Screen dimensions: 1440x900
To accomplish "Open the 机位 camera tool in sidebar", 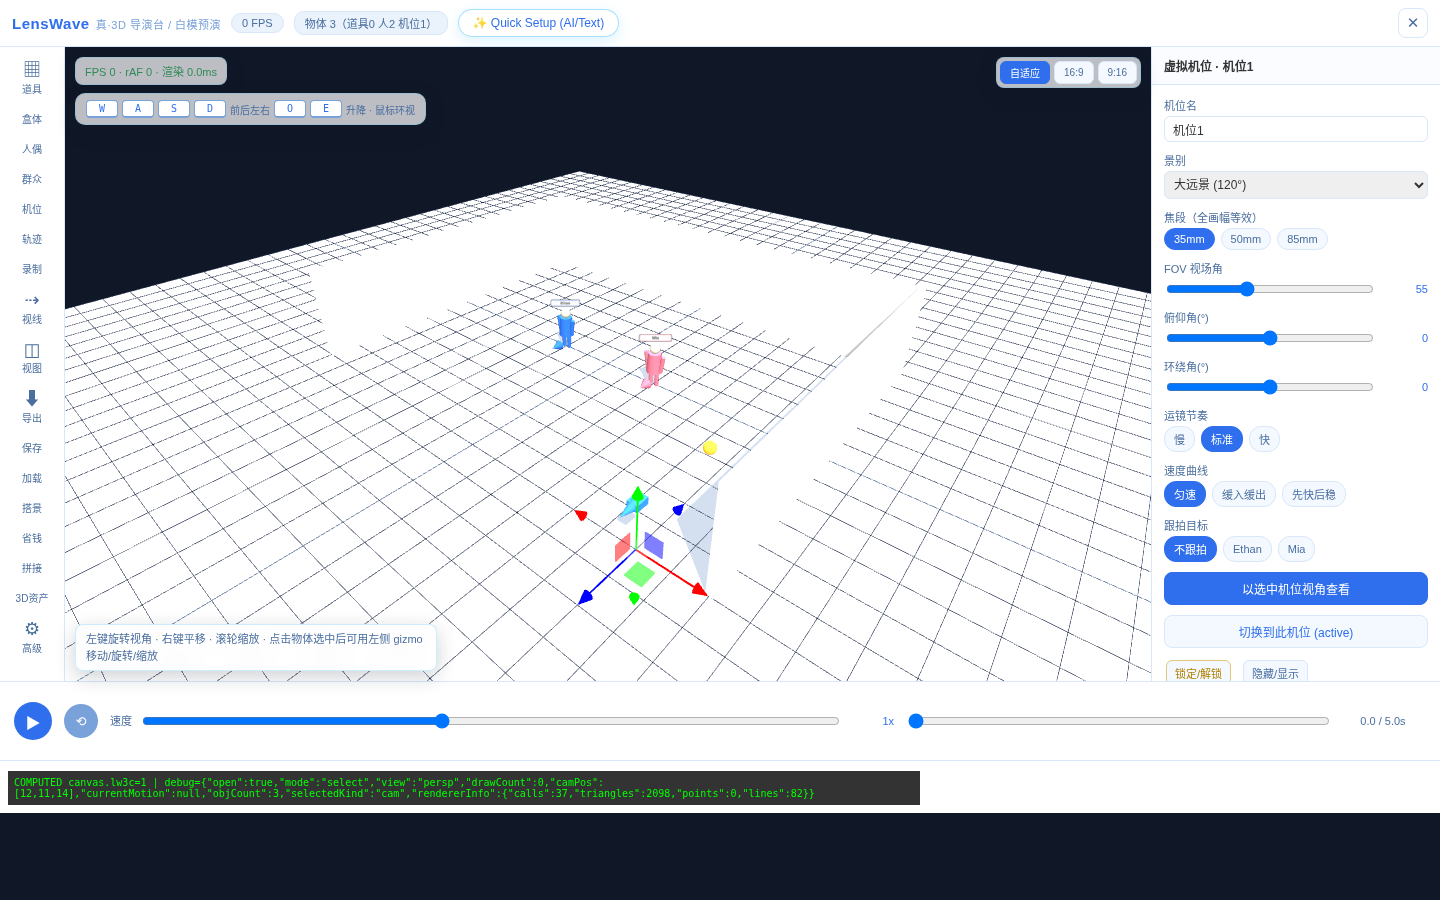I will pos(32,209).
